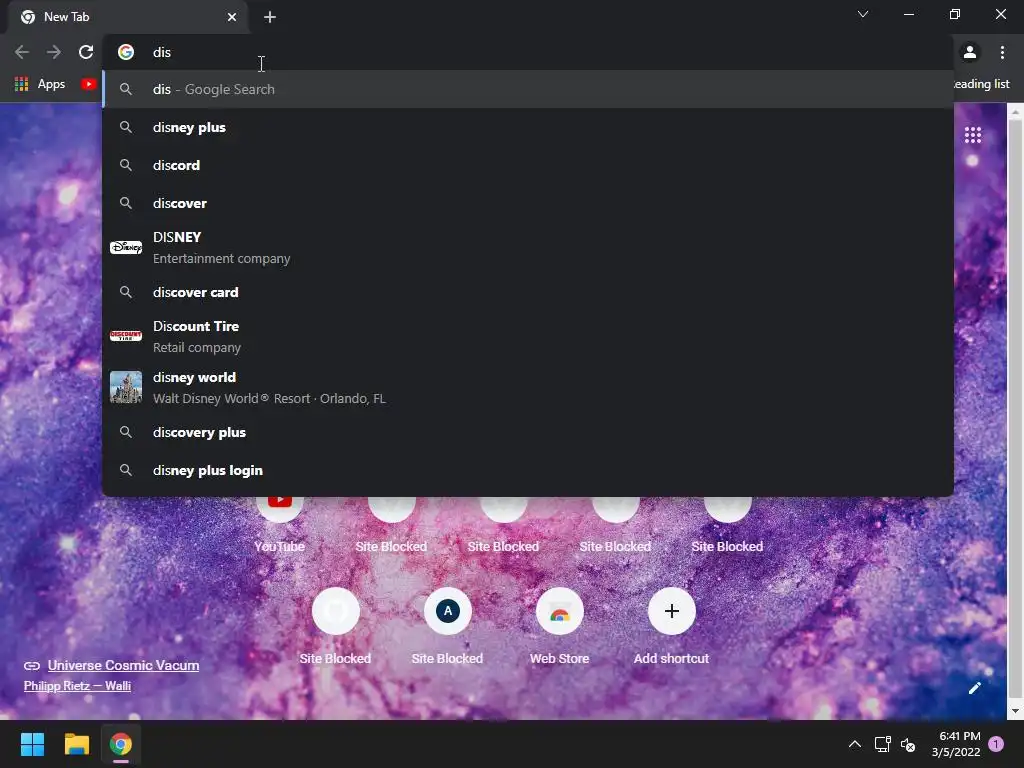Choose the 'dis - Google Search' suggestion
The image size is (1024, 768).
(528, 89)
